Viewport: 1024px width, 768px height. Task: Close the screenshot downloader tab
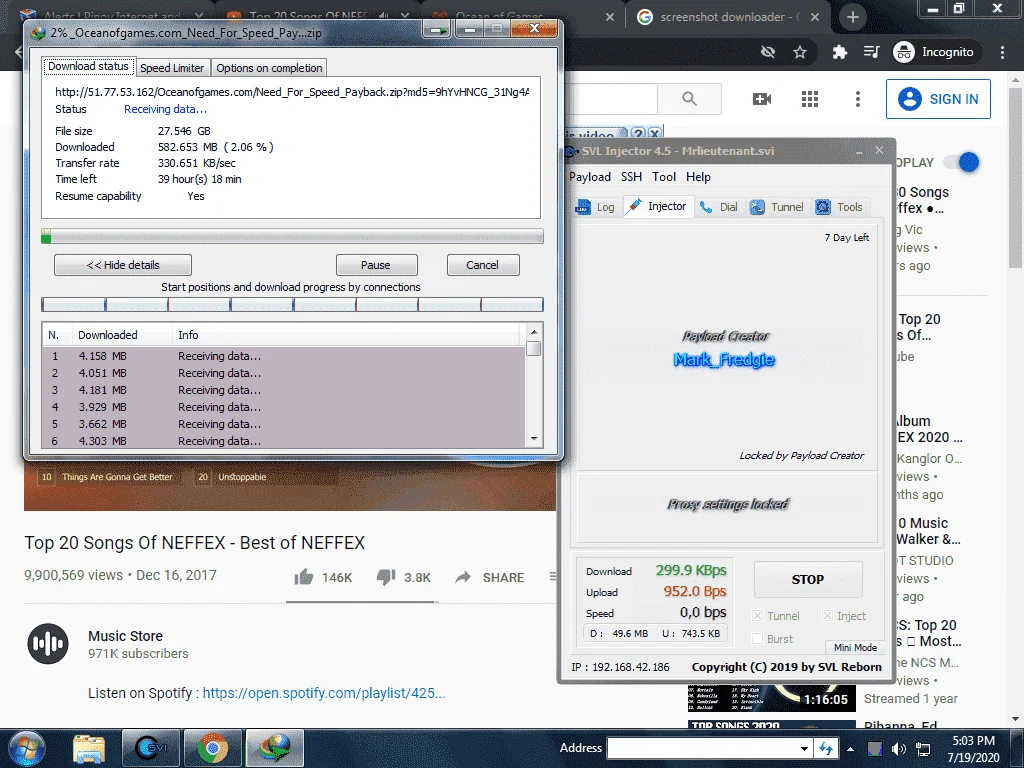(x=814, y=17)
